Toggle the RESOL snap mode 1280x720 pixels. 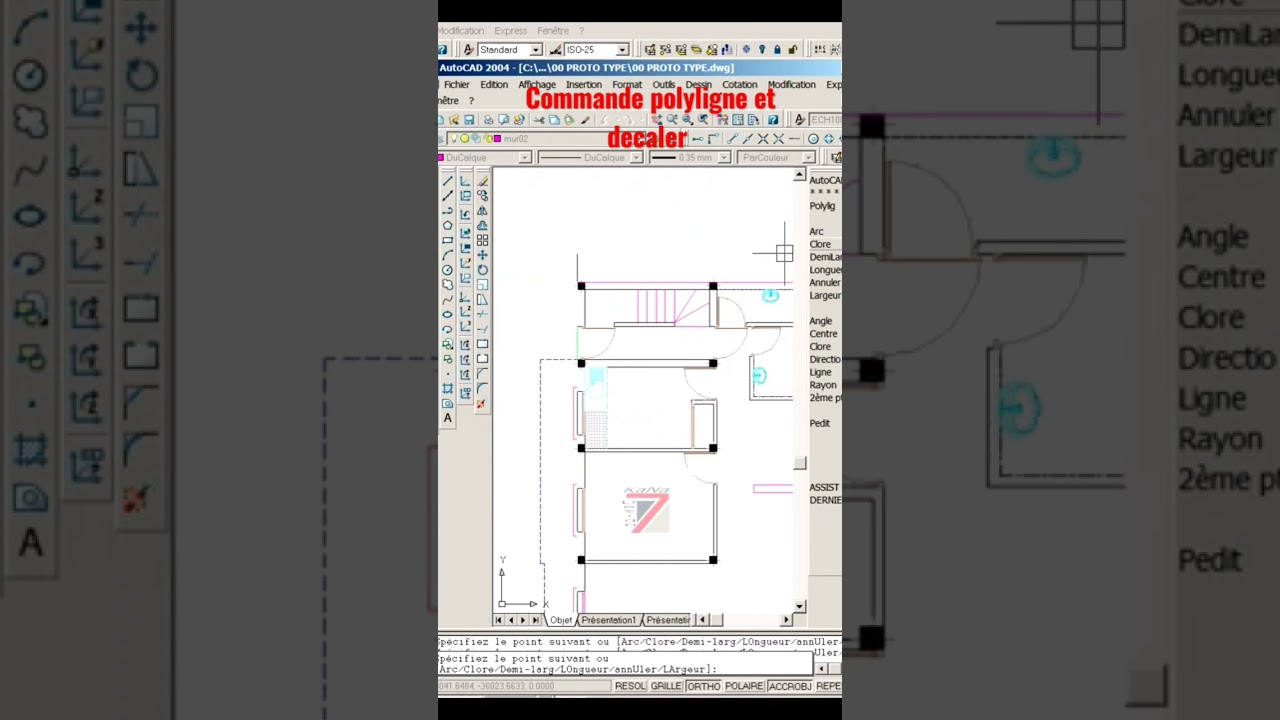click(x=630, y=686)
